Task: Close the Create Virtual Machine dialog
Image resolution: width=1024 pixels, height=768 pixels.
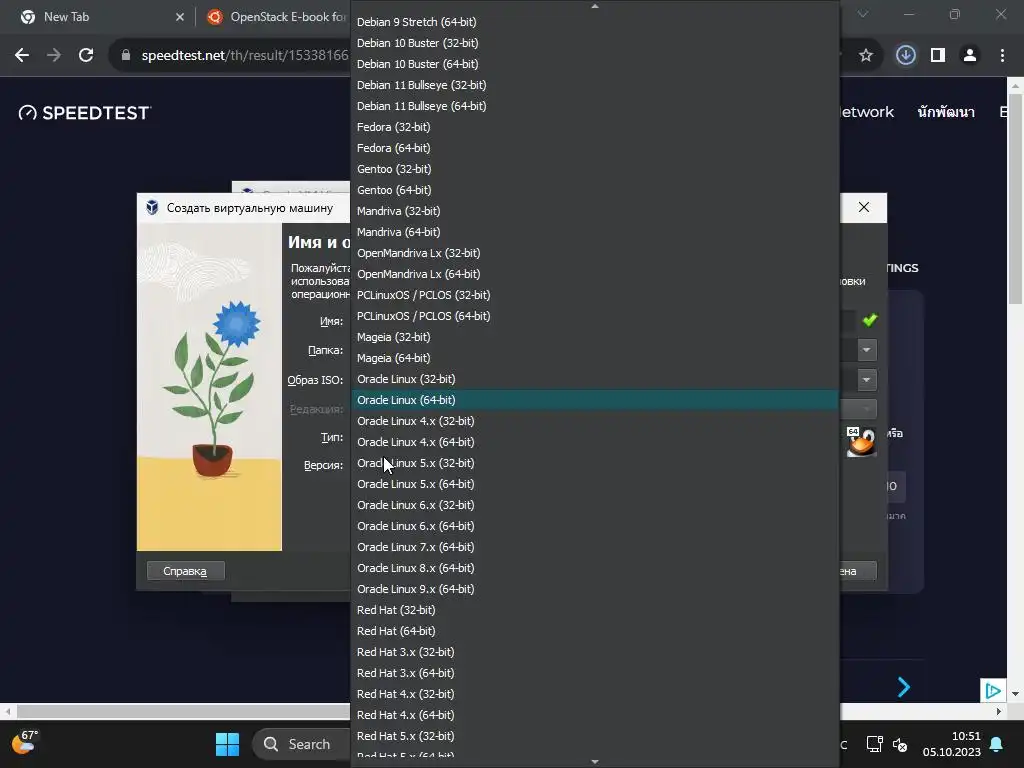Action: 863,207
